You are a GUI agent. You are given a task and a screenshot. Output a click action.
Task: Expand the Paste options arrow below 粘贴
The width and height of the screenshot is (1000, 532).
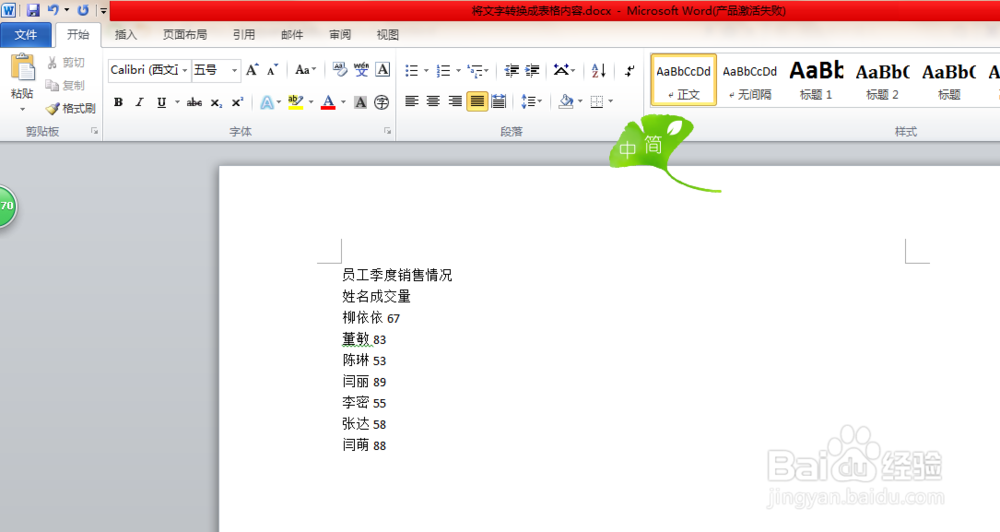pyautogui.click(x=22, y=109)
